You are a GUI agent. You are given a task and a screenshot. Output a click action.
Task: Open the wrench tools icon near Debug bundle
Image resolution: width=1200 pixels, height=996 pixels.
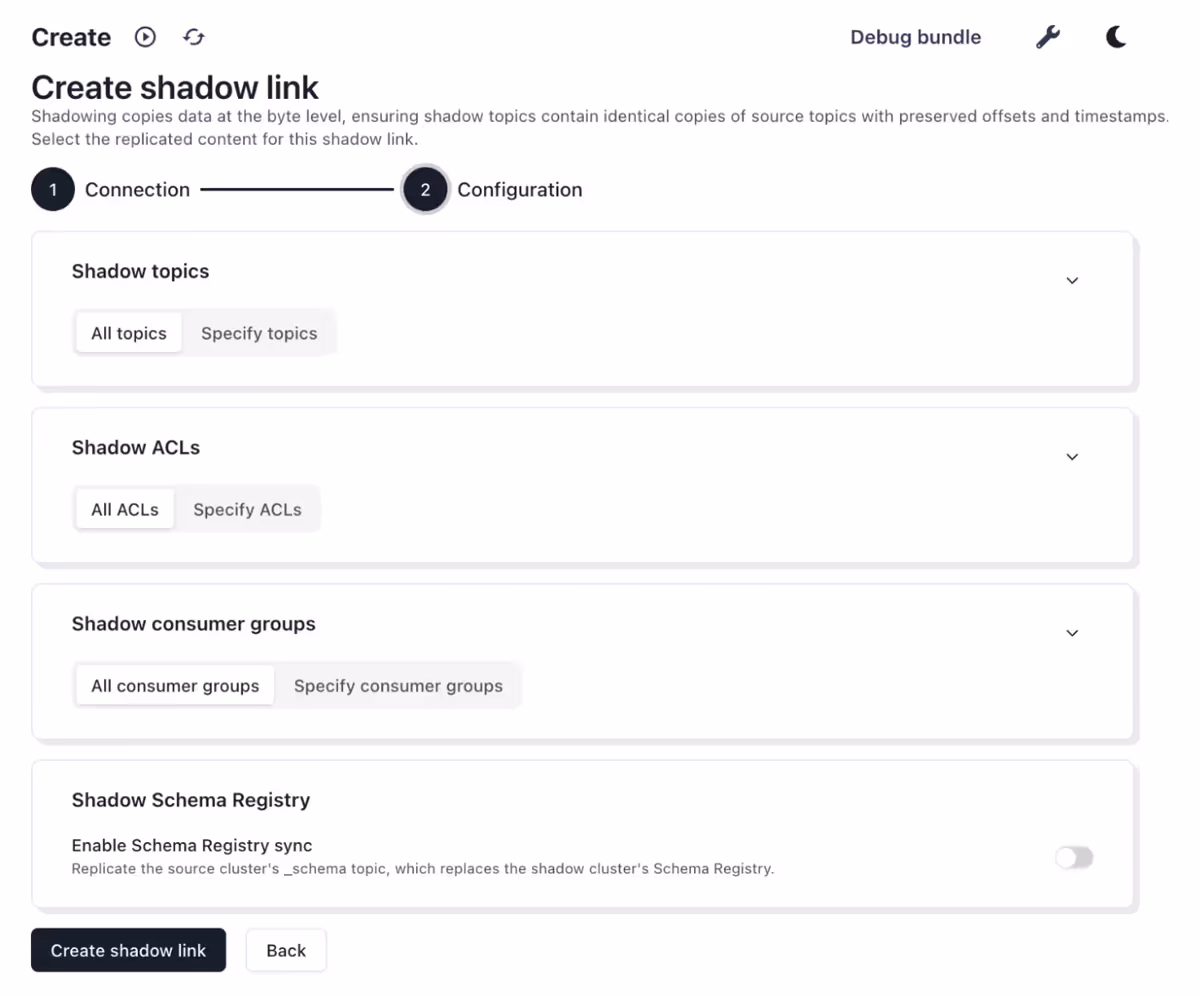click(x=1048, y=37)
